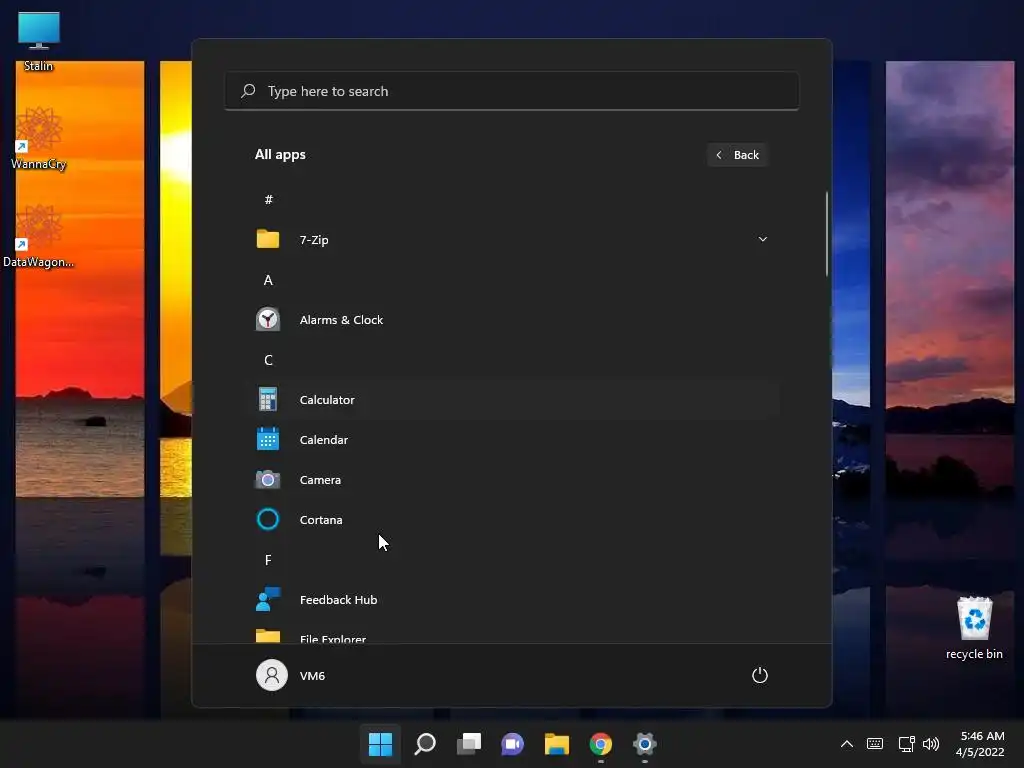1024x768 pixels.
Task: Click the Windows Start button on taskbar
Action: (380, 743)
